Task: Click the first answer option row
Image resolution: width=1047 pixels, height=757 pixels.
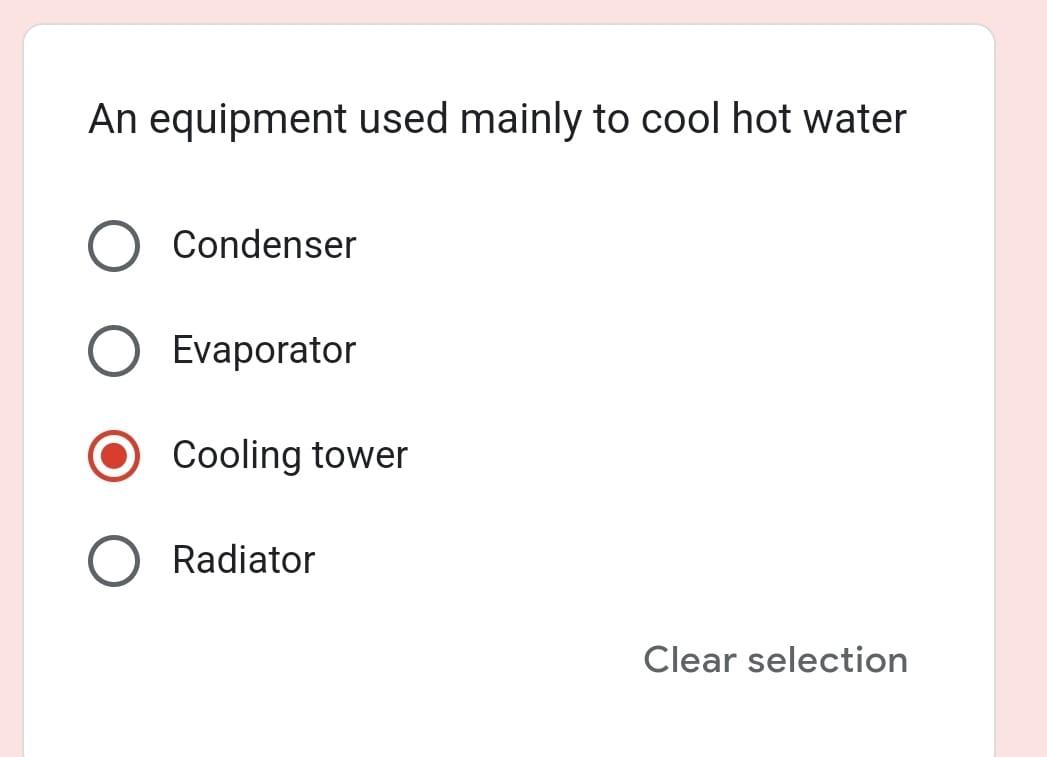Action: coord(250,245)
